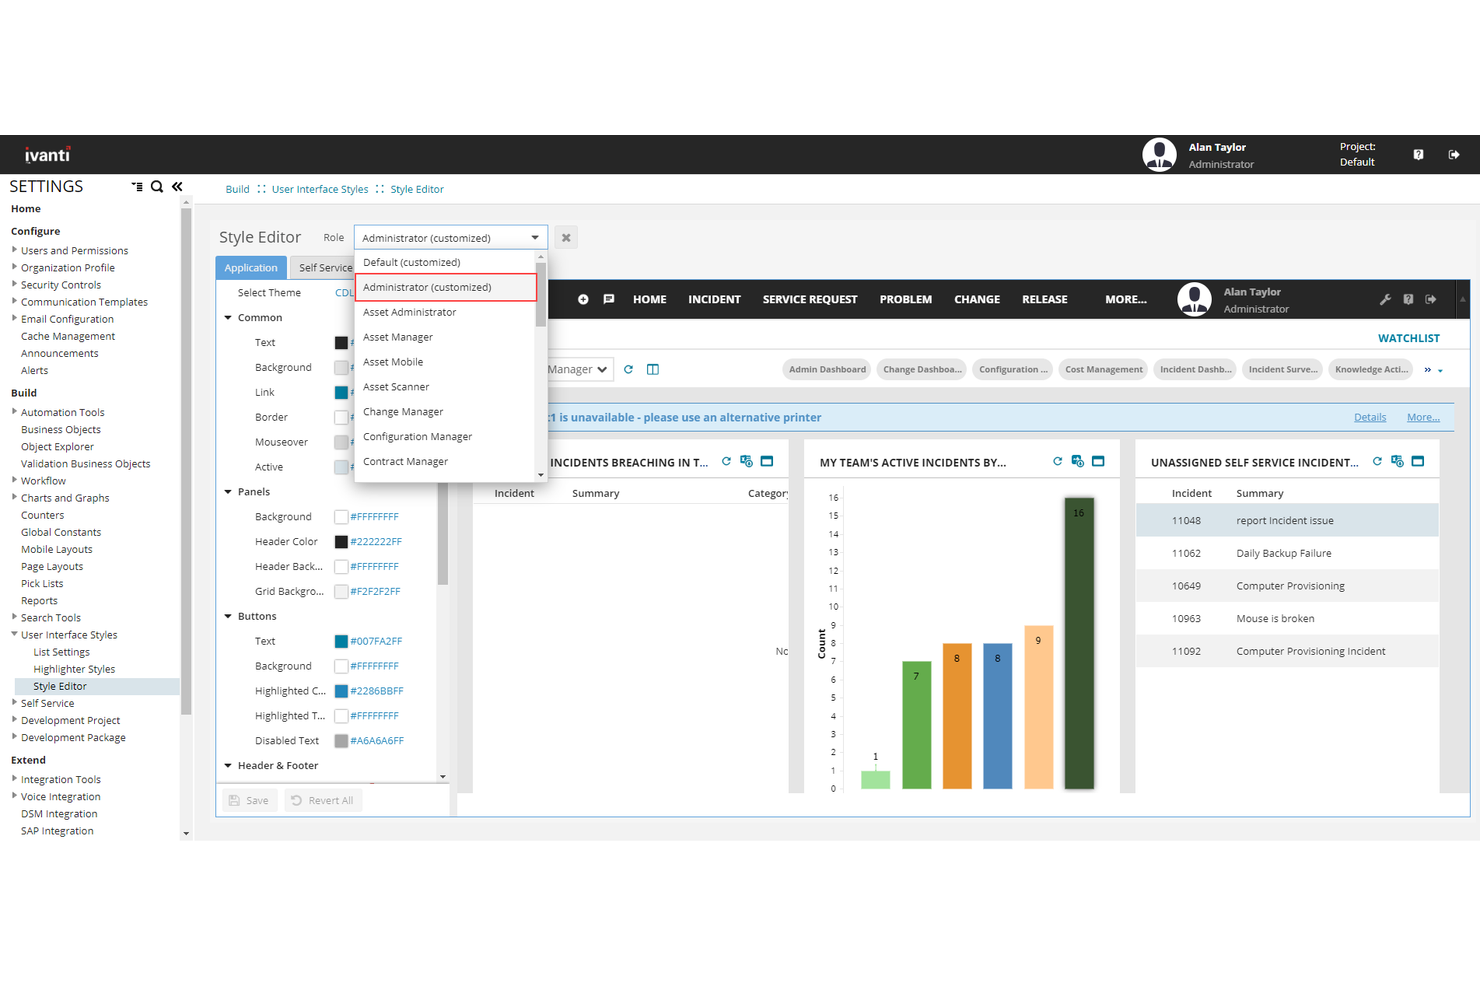Click the add dashboard plus icon

pyautogui.click(x=583, y=299)
